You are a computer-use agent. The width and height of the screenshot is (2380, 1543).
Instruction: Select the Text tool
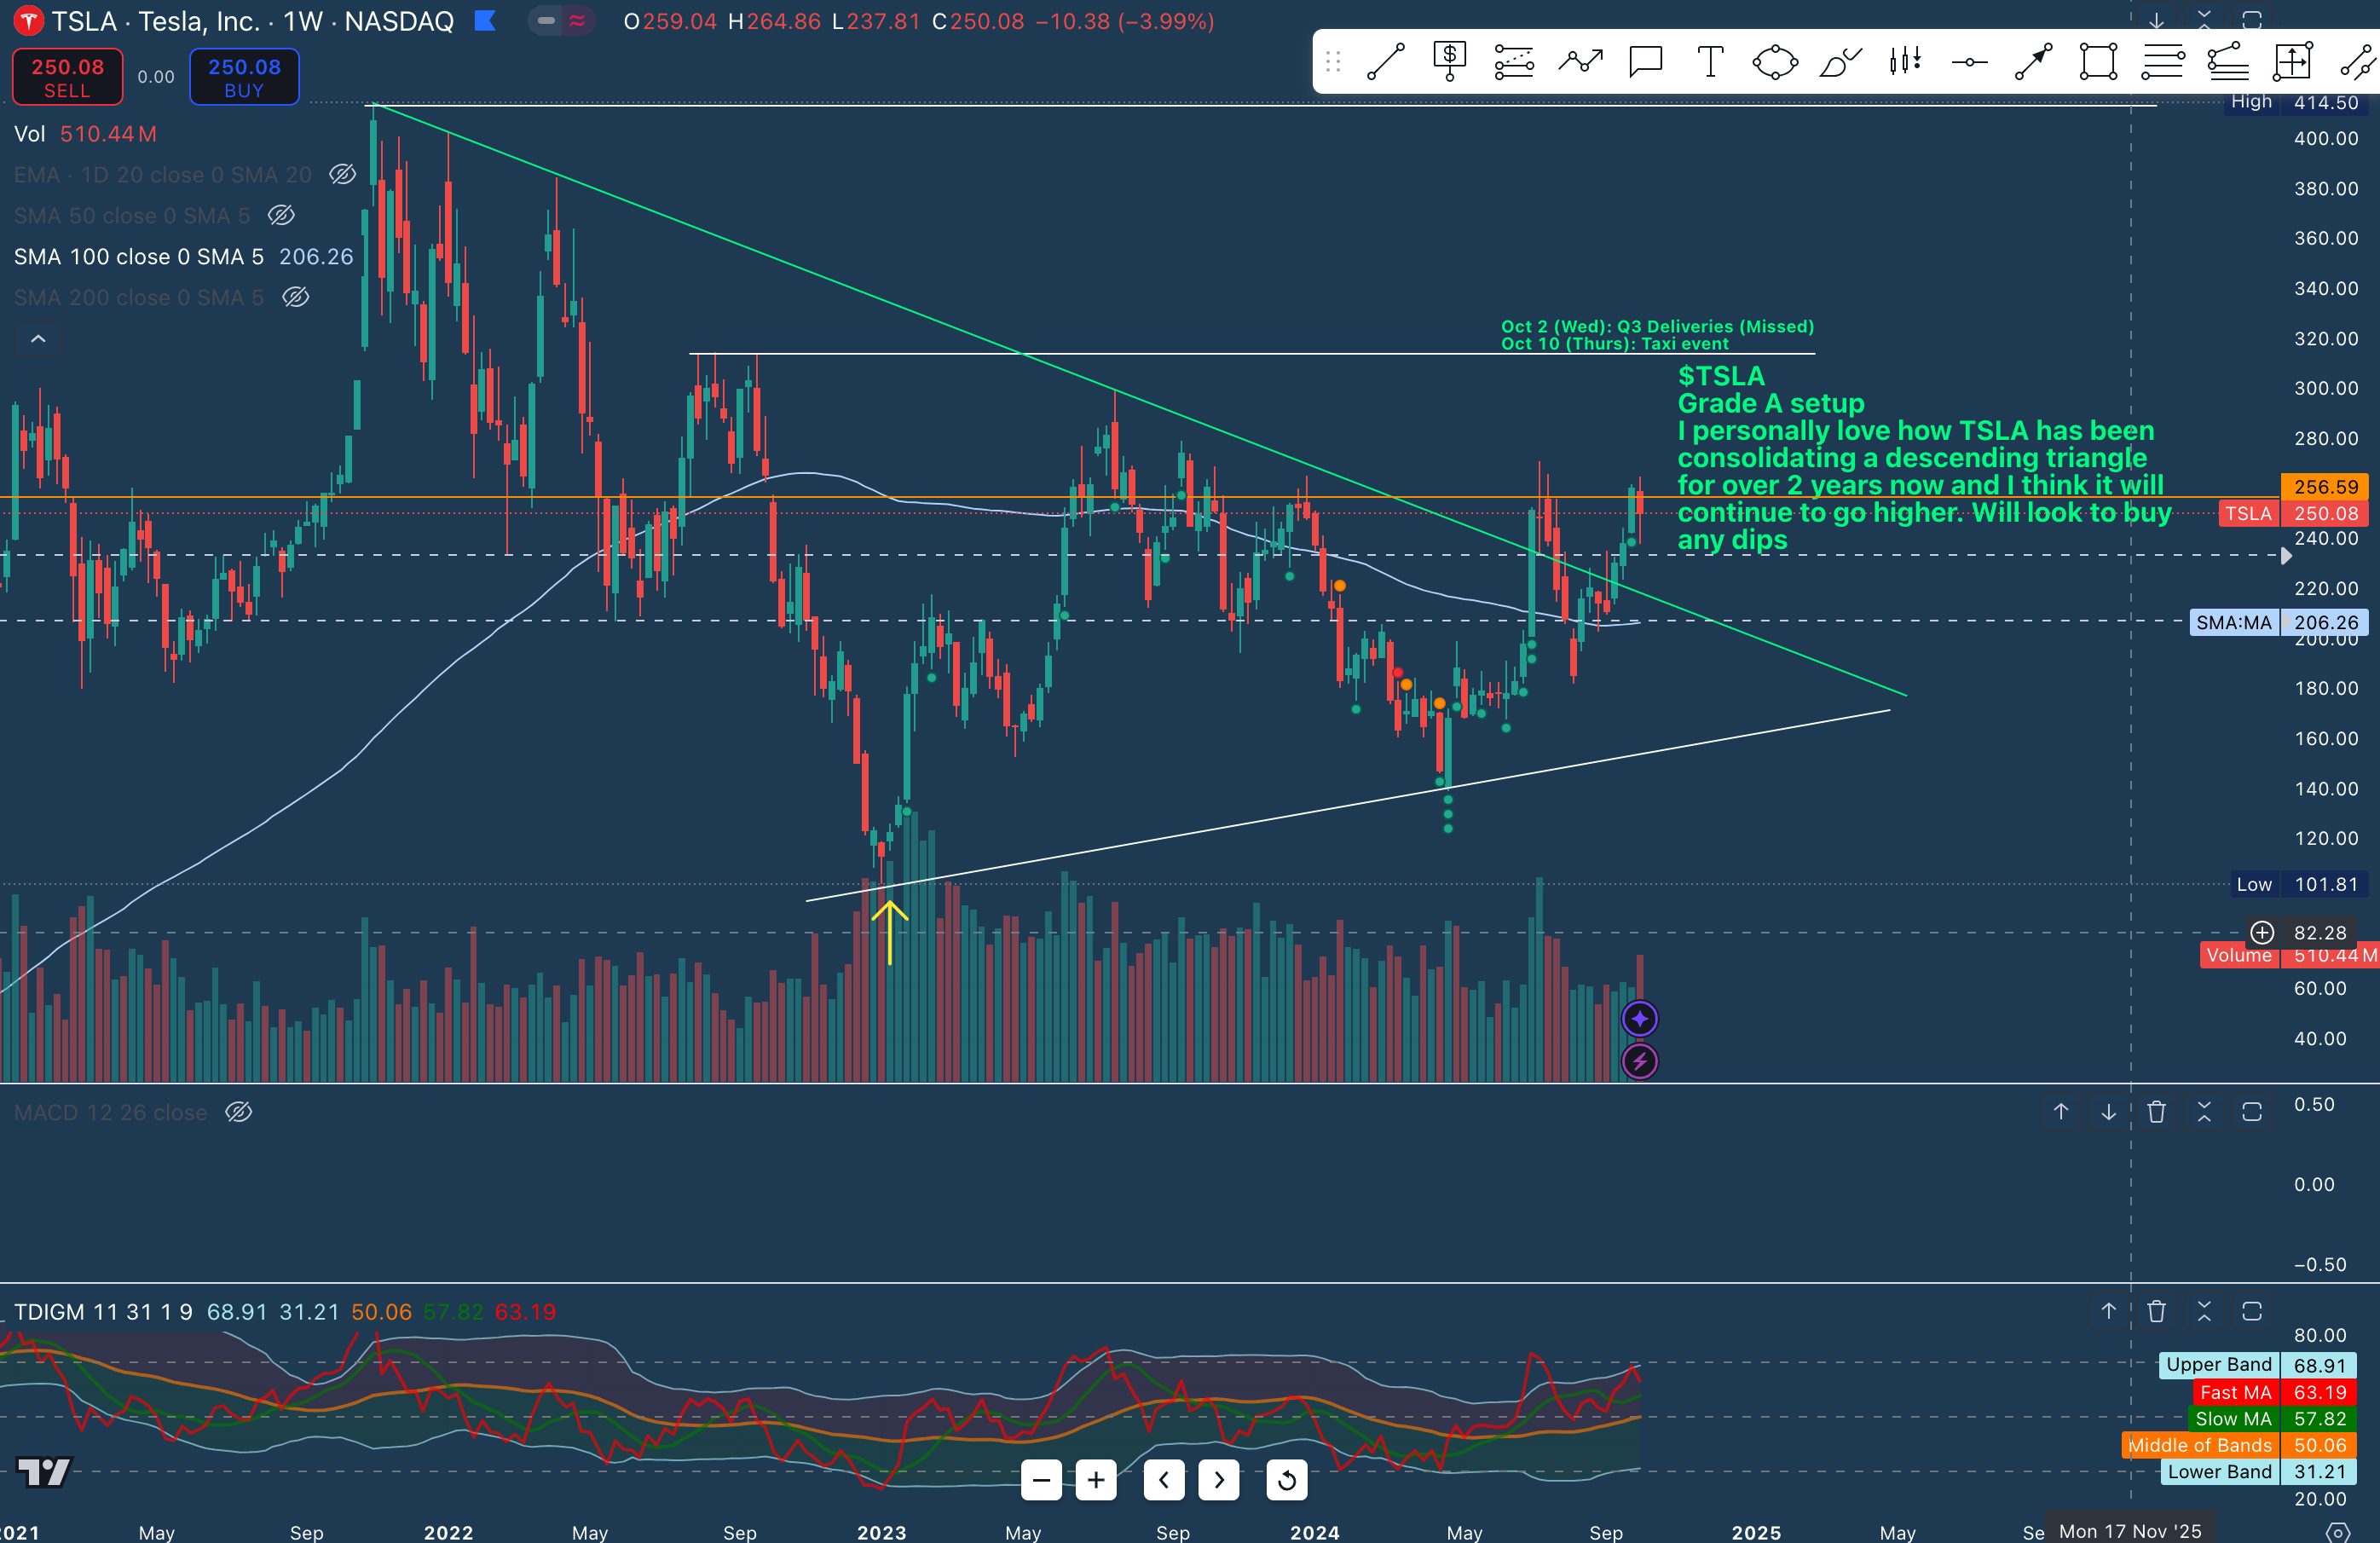[x=1710, y=62]
